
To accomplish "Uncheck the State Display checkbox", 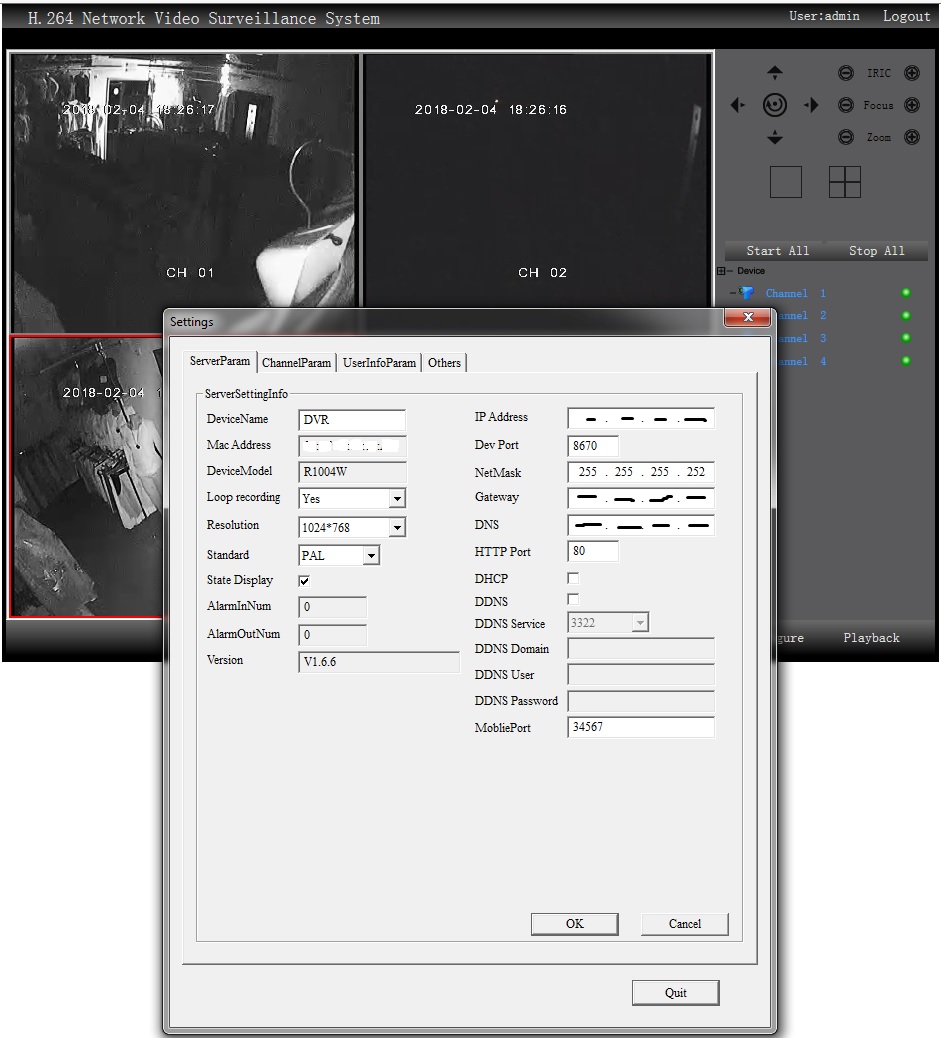I will point(305,581).
